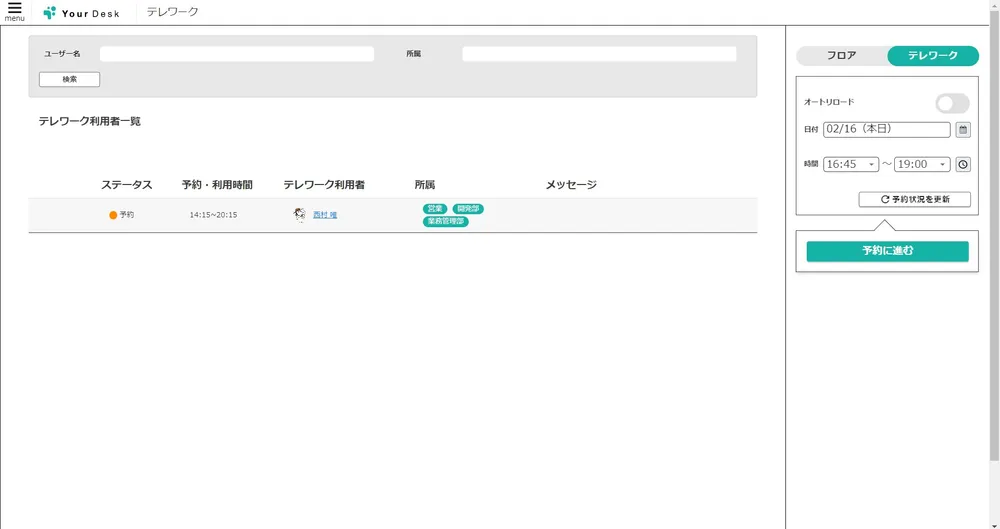
Task: Click the clock icon beside time range
Action: point(963,164)
